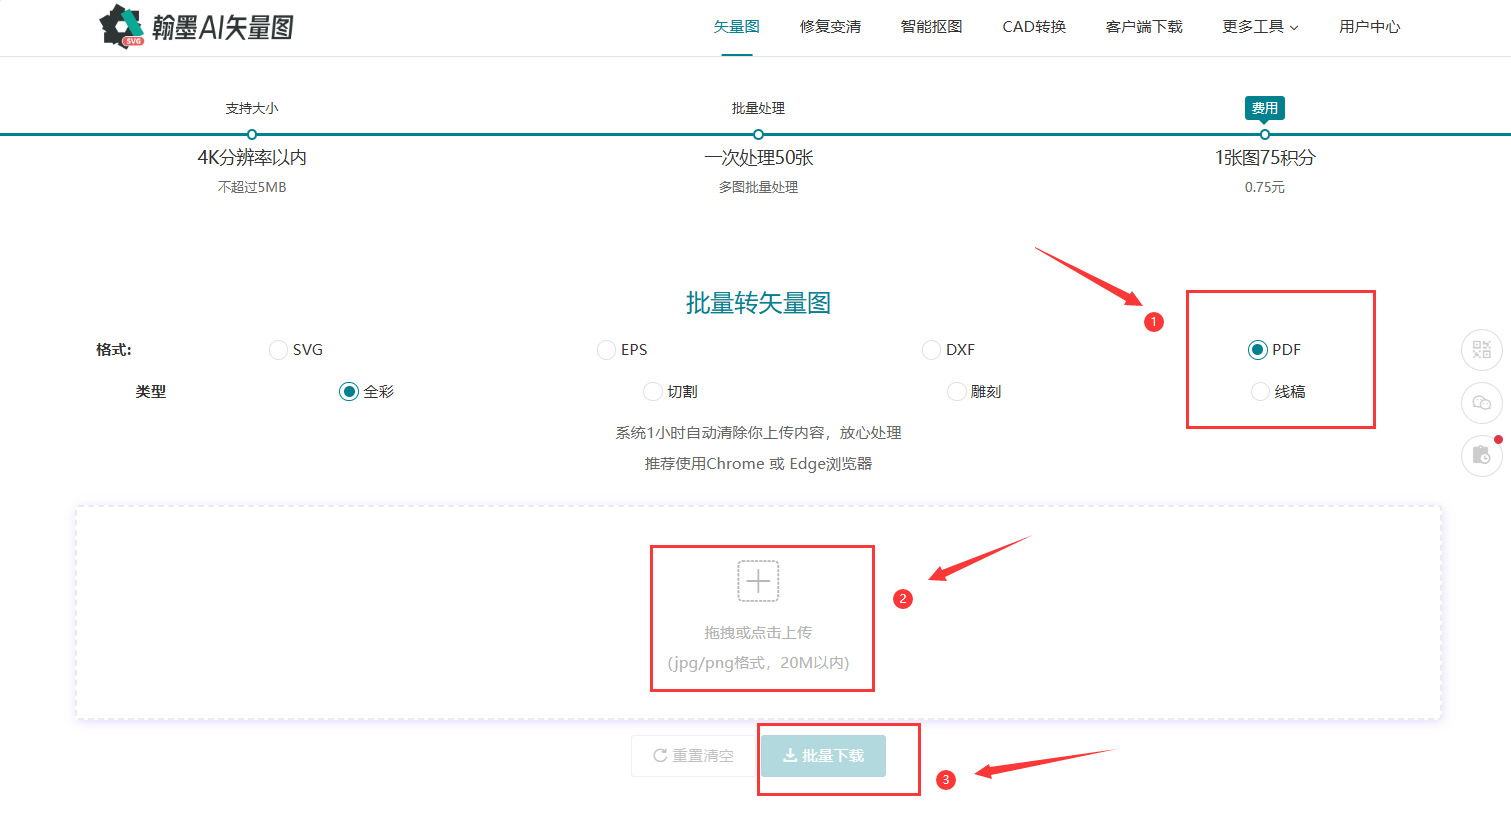Click the 重置清空 button
The width and height of the screenshot is (1511, 839).
click(x=693, y=756)
